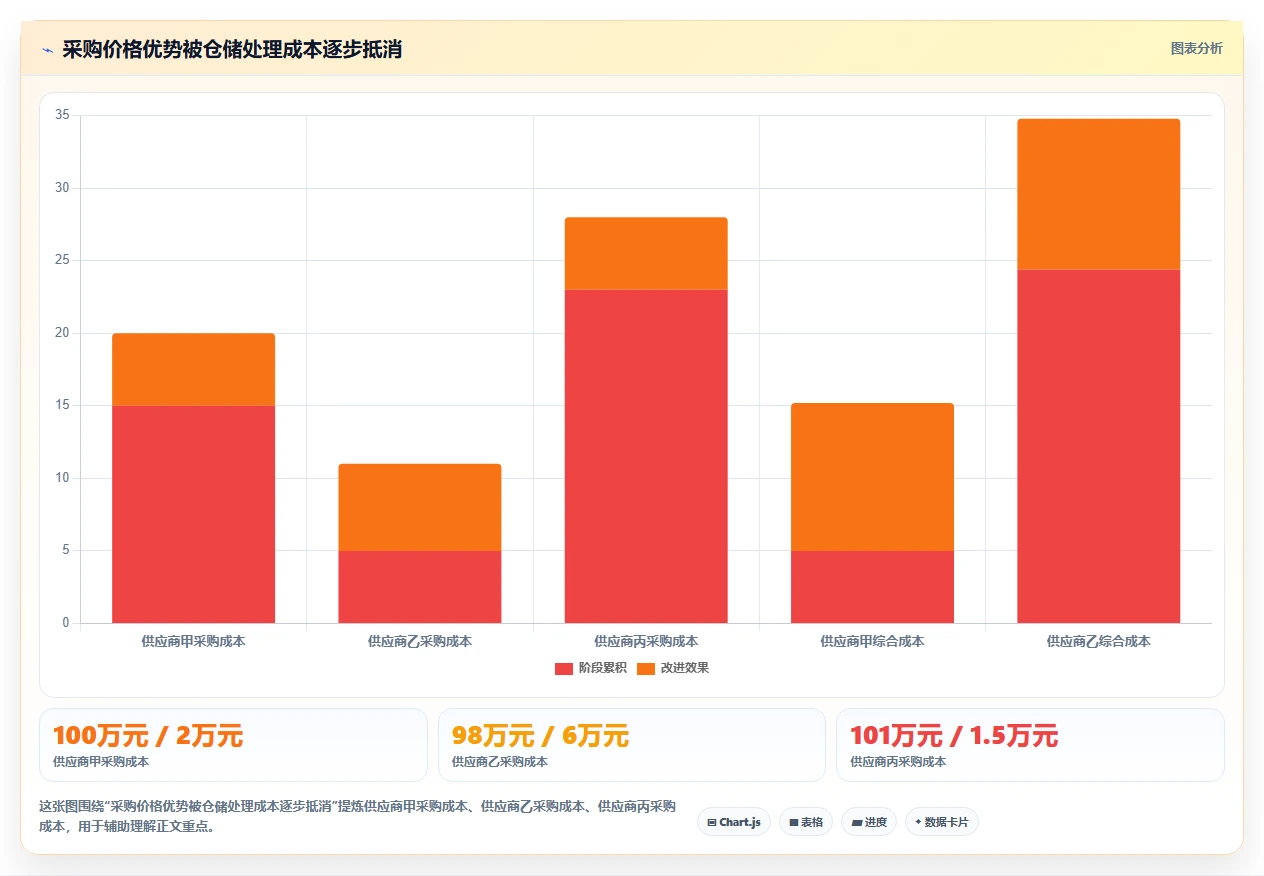1264x876 pixels.
Task: Click the description paragraph starting 这张图围绕
Action: point(357,816)
